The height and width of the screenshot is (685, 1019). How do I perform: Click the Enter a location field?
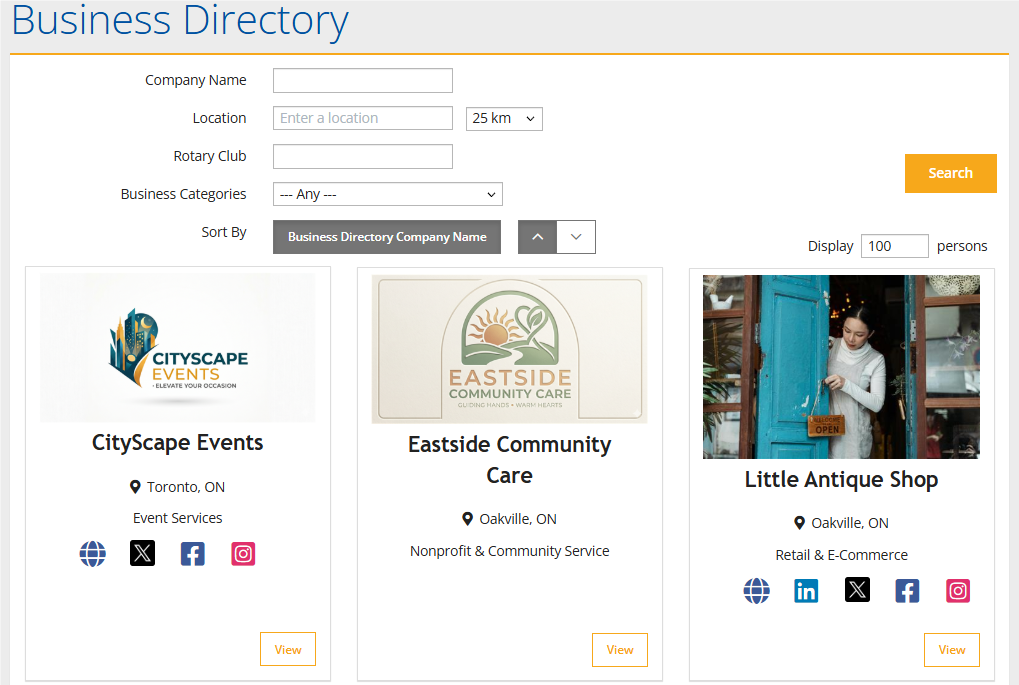(363, 118)
